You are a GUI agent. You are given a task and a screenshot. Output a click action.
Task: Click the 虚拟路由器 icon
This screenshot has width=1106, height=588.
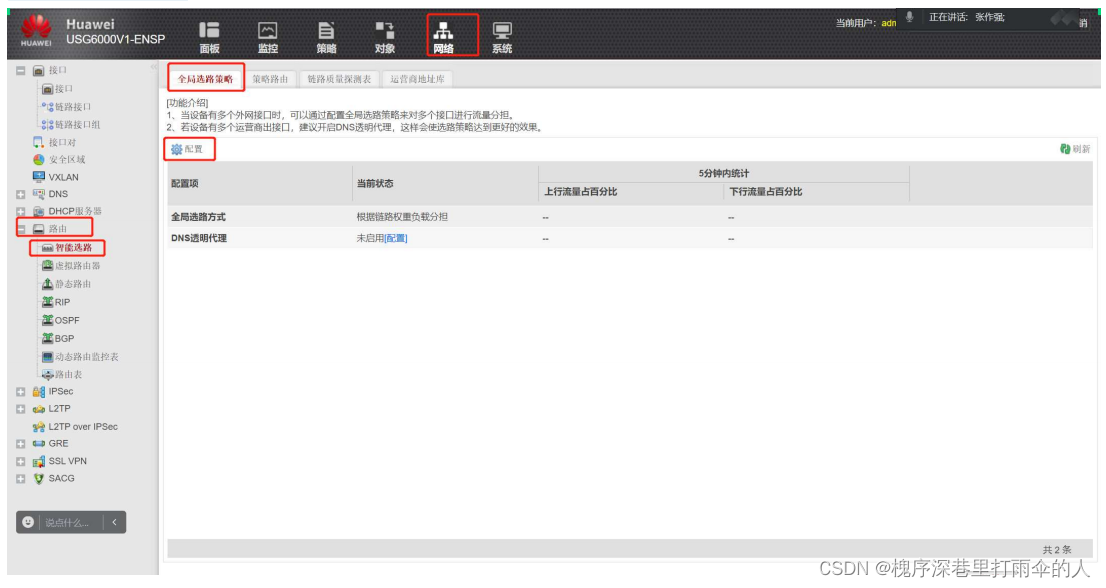coord(47,265)
